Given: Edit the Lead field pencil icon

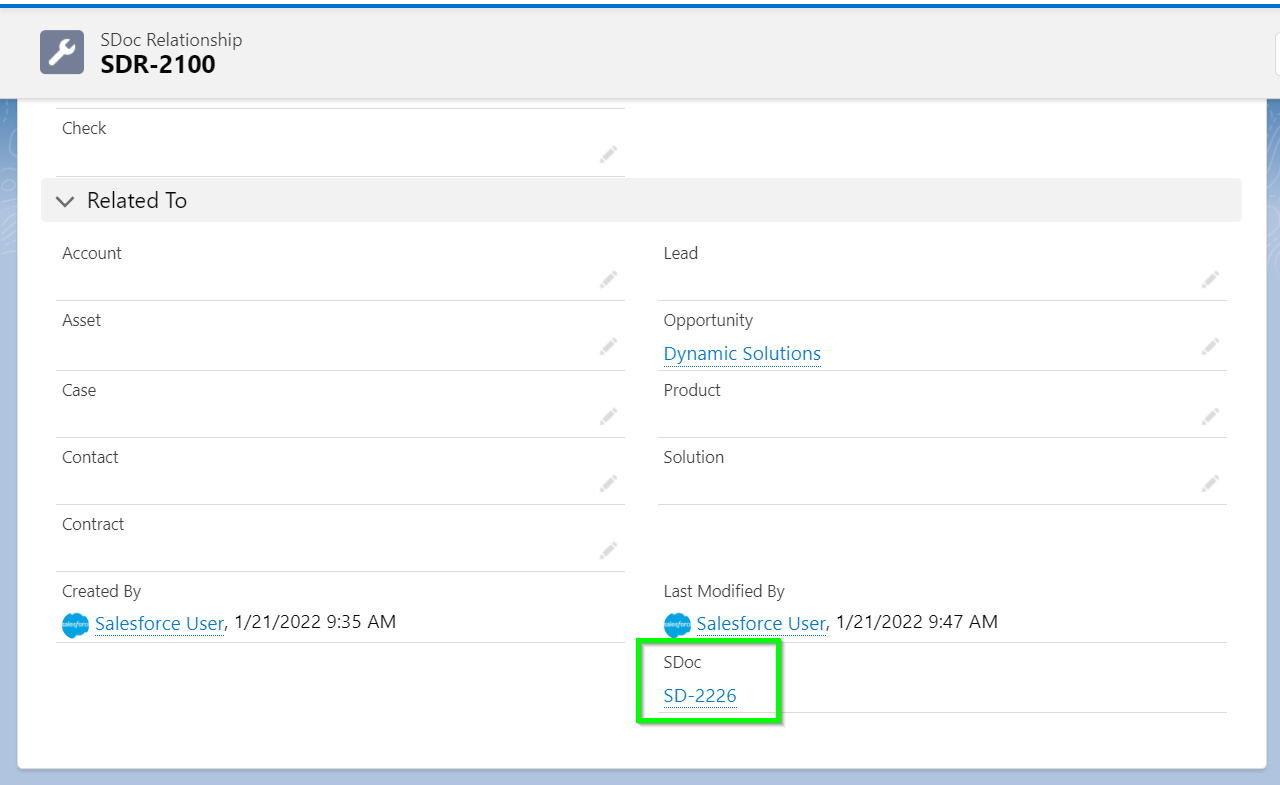Looking at the screenshot, I should coord(1210,279).
